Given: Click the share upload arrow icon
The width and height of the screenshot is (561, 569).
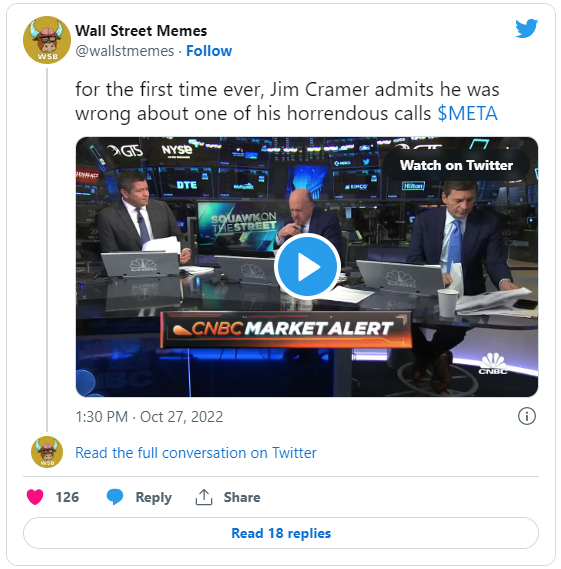Looking at the screenshot, I should pyautogui.click(x=204, y=497).
